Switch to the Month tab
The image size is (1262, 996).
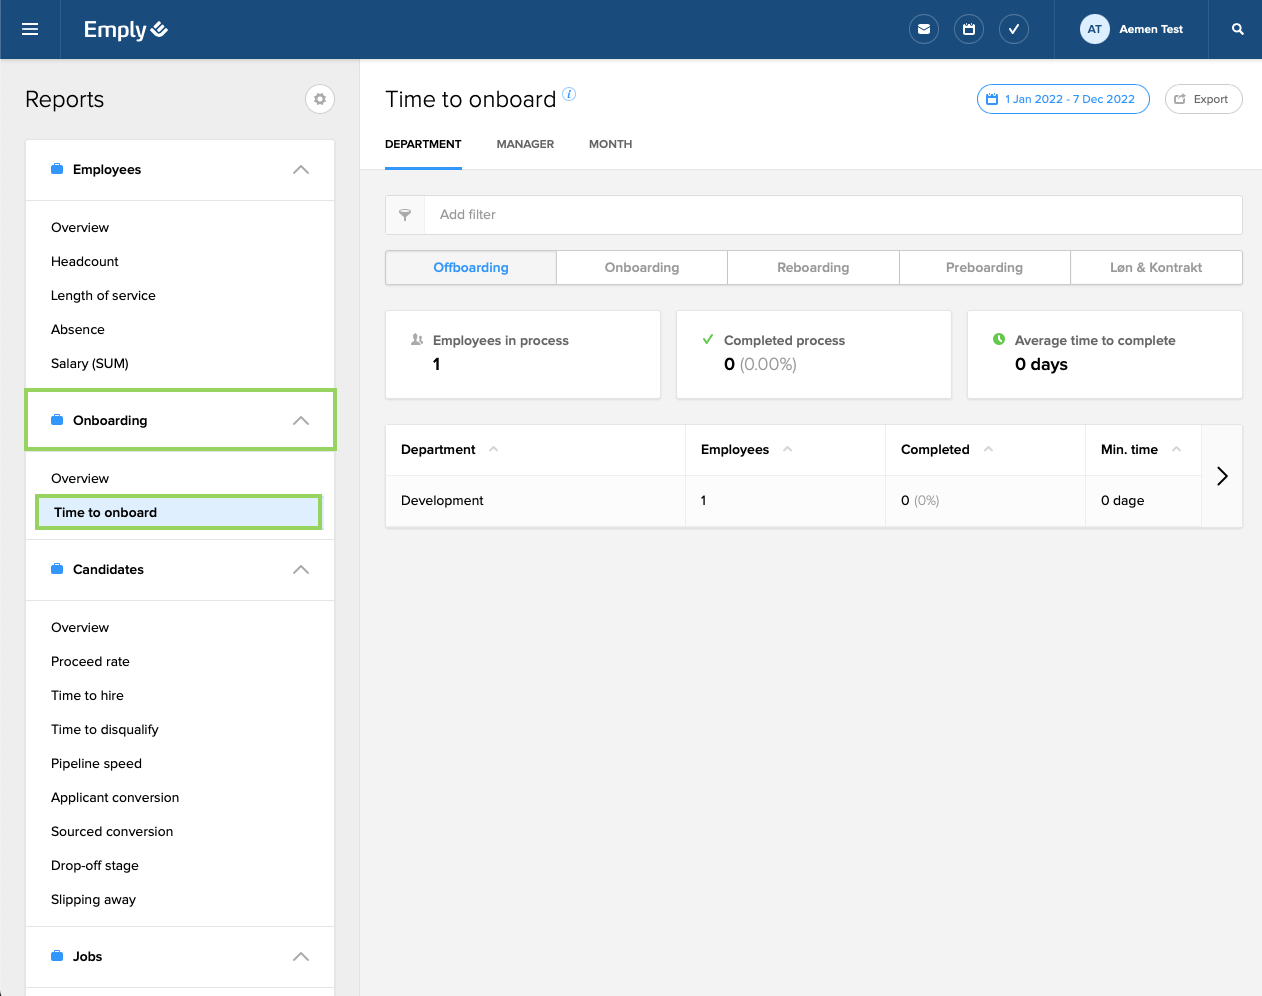[x=610, y=144]
